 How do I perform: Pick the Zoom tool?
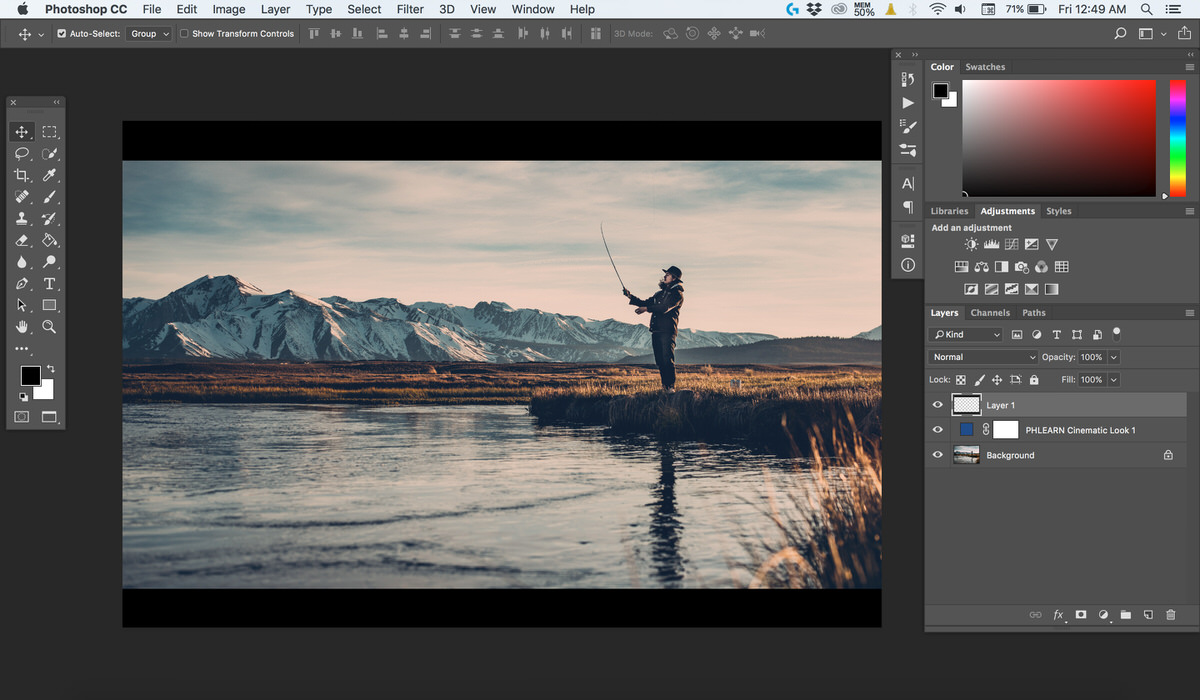click(50, 327)
